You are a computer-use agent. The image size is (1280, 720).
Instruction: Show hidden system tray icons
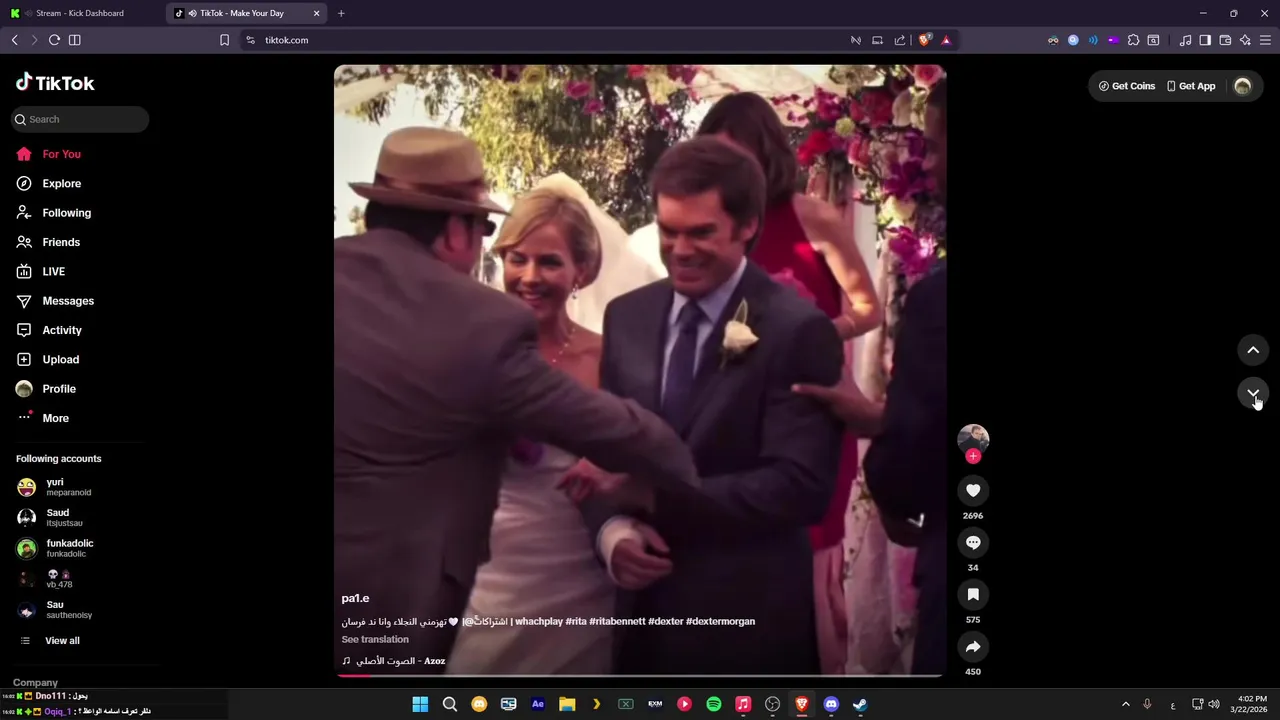(1125, 704)
